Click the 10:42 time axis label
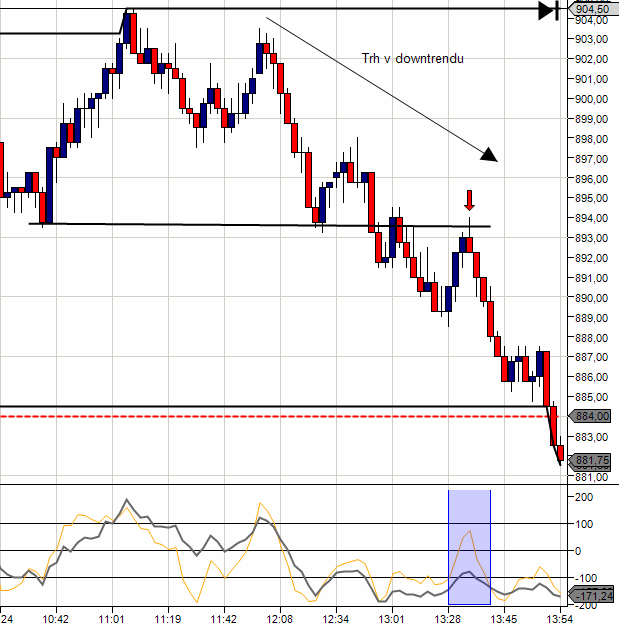Screen dimensions: 619x630 point(56,619)
